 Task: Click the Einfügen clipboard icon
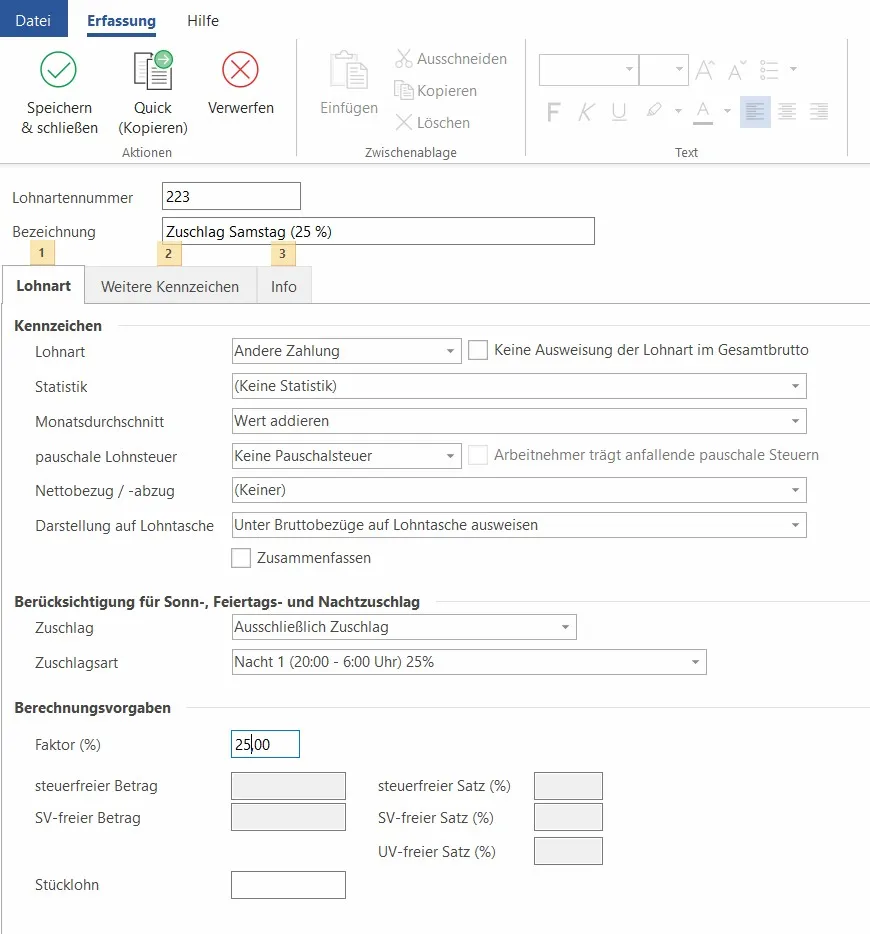coord(349,71)
